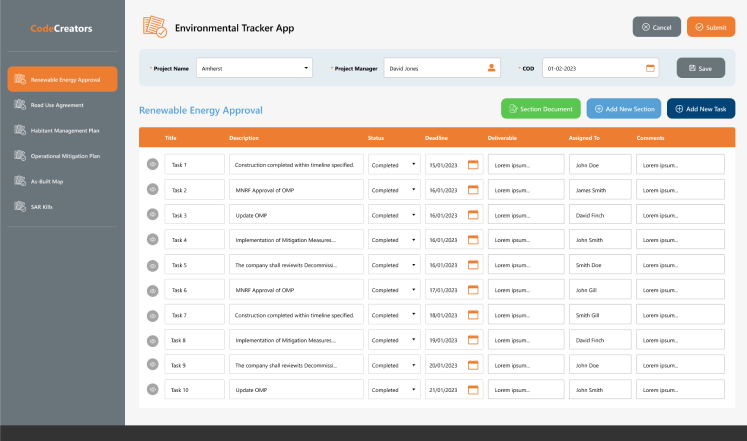Image resolution: width=747 pixels, height=441 pixels.
Task: Click the user icon in Project Manager field
Action: tap(491, 68)
